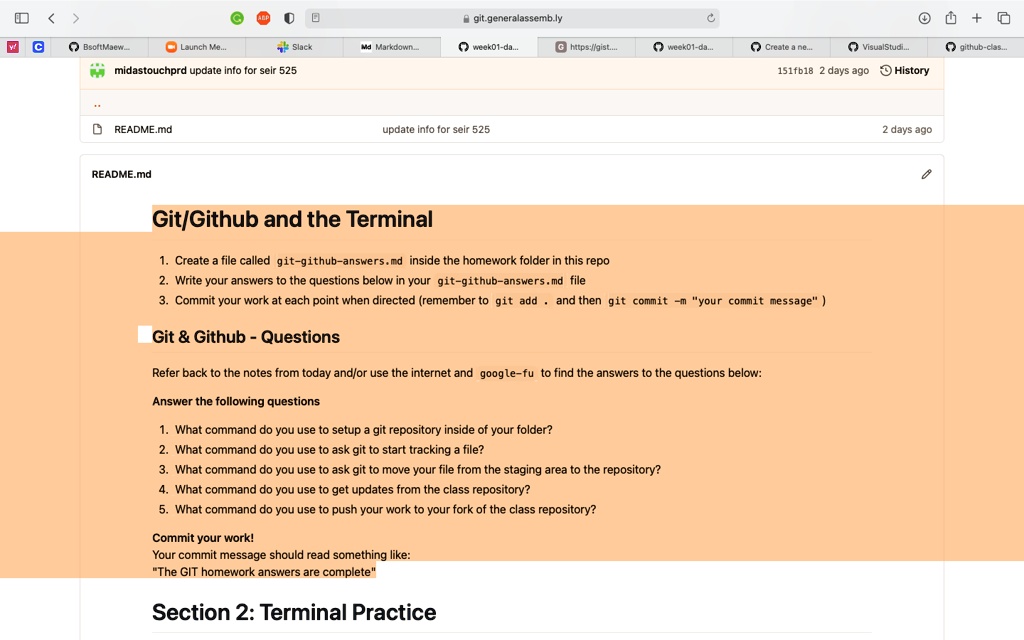Click the git.generalassemb.ly address bar
Screen dimensions: 1024x640
[513, 18]
